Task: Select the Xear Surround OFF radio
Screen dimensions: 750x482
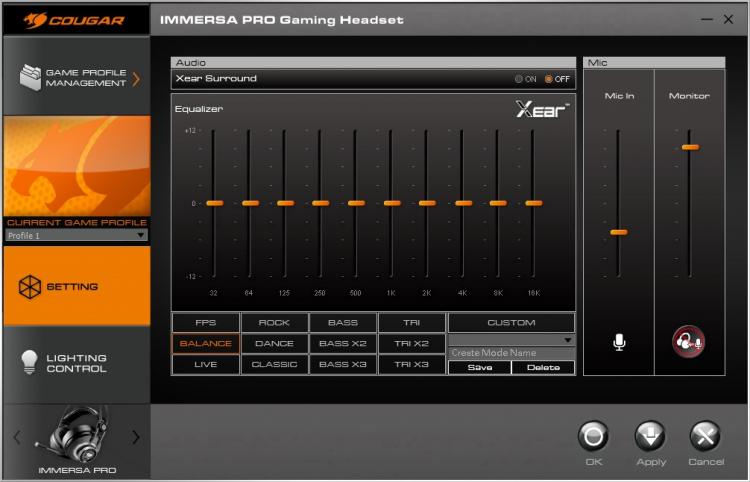Action: [549, 79]
